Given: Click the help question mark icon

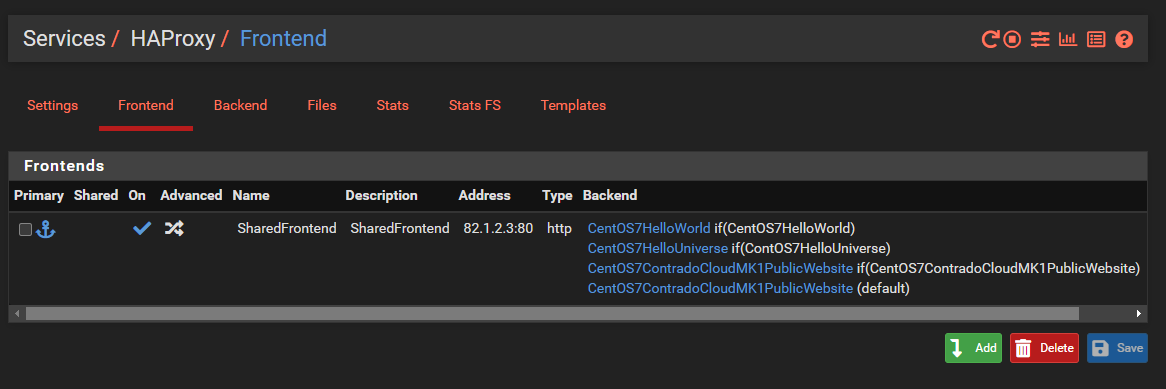Looking at the screenshot, I should 1124,39.
